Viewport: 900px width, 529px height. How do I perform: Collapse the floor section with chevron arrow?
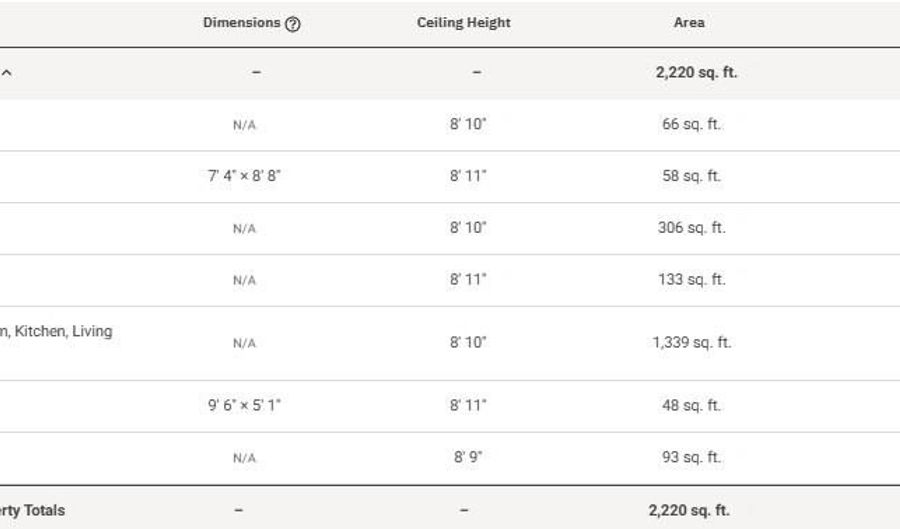pyautogui.click(x=6, y=73)
